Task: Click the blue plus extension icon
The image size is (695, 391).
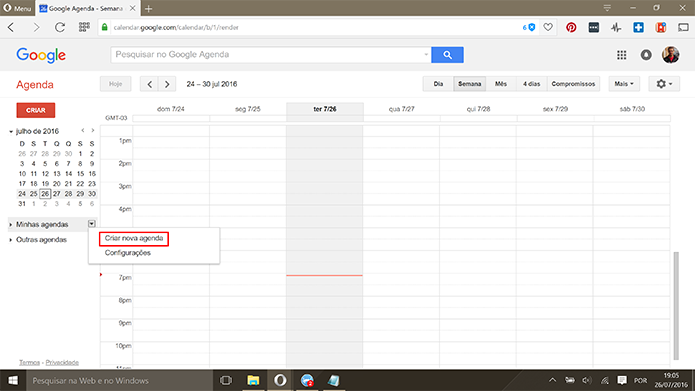Action: (638, 27)
